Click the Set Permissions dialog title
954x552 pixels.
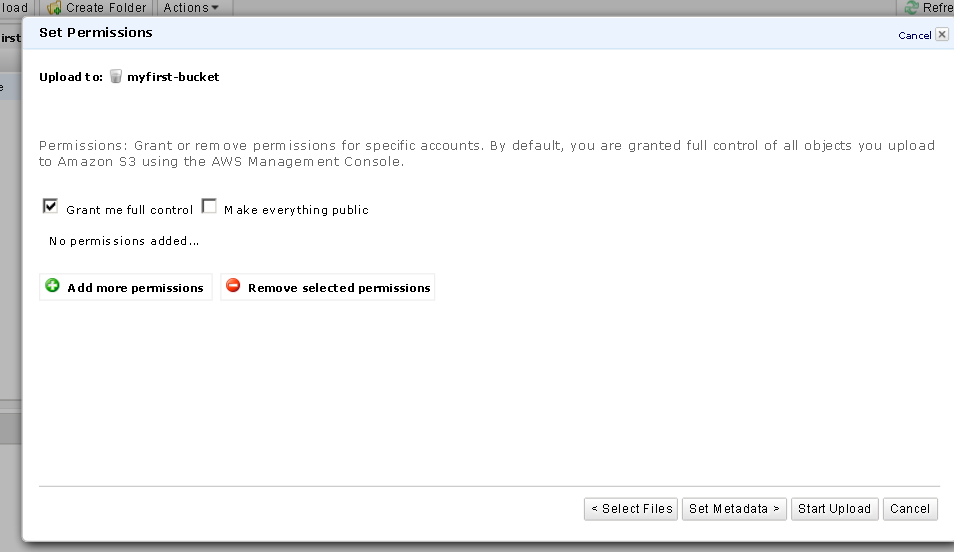96,33
